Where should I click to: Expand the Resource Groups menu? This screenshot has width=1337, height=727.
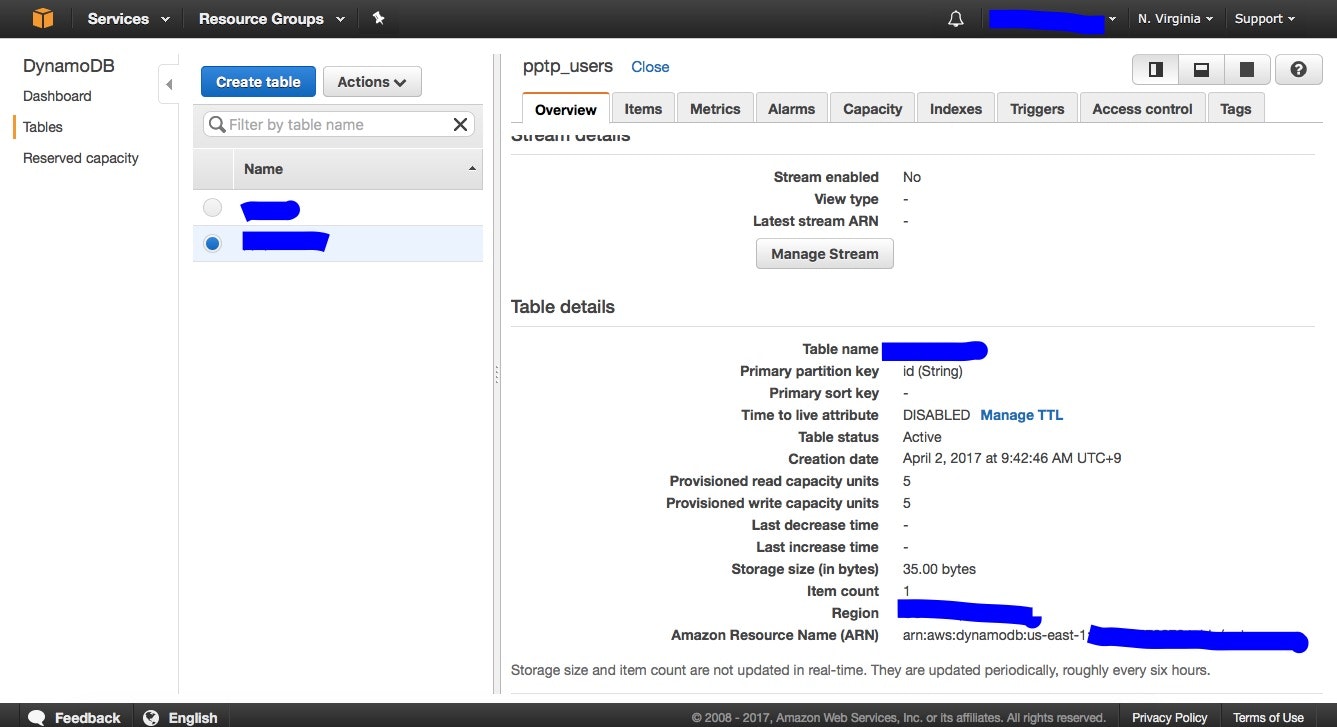point(271,19)
